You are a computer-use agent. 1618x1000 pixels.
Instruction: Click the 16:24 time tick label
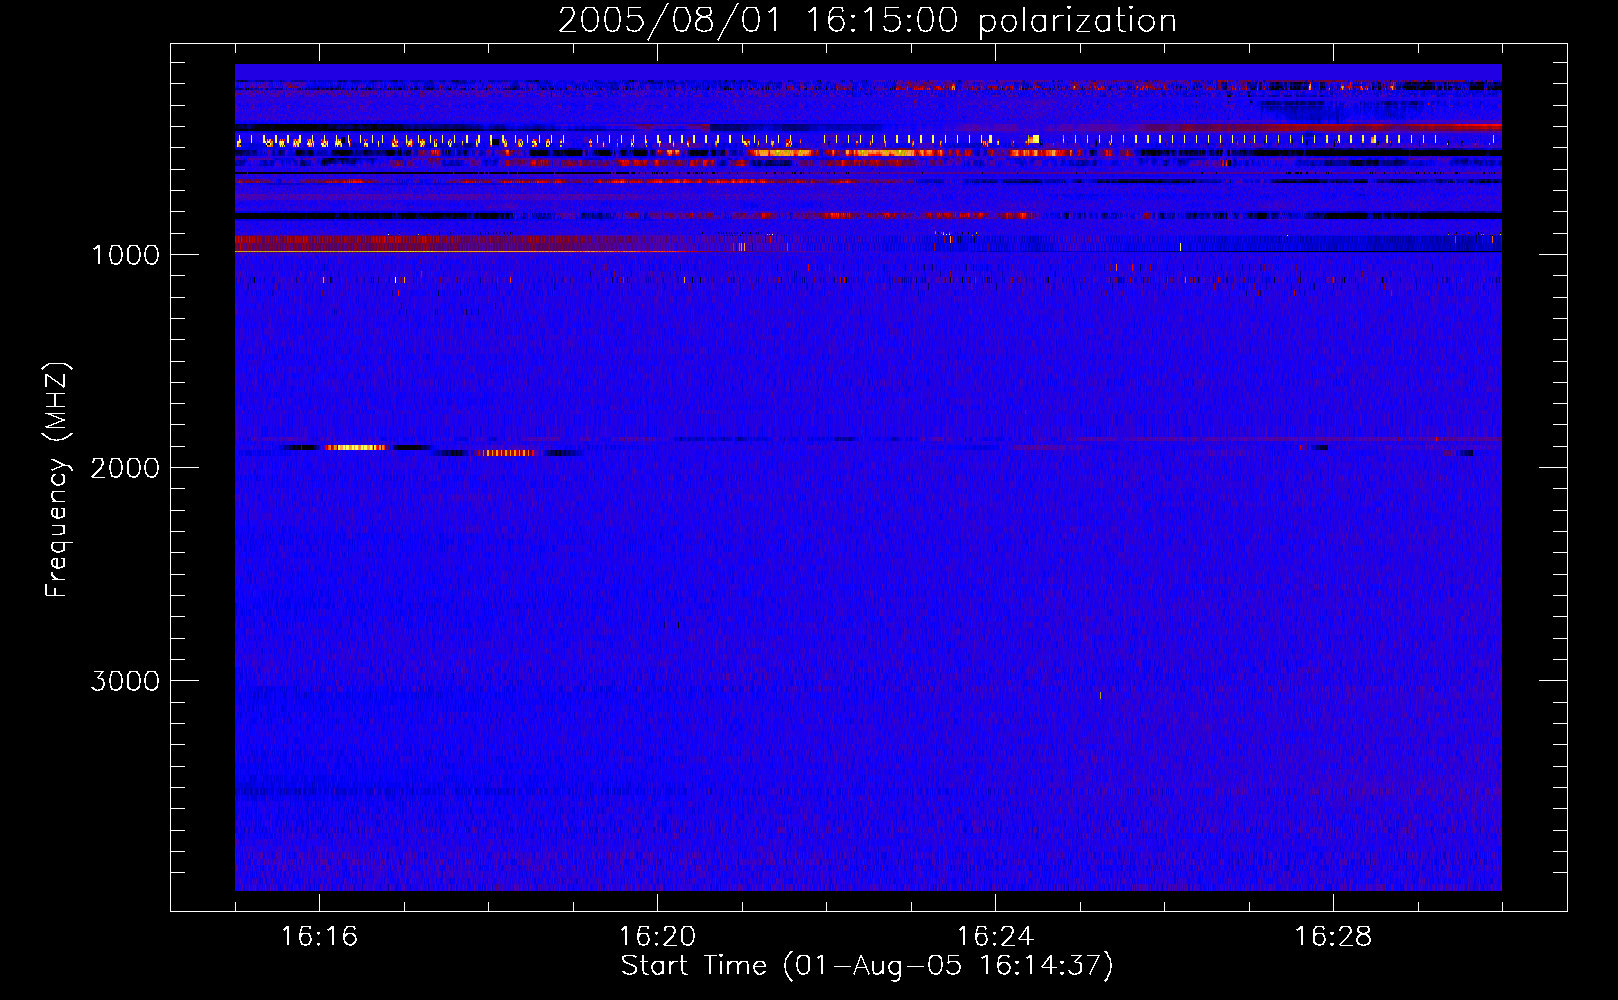(x=995, y=936)
